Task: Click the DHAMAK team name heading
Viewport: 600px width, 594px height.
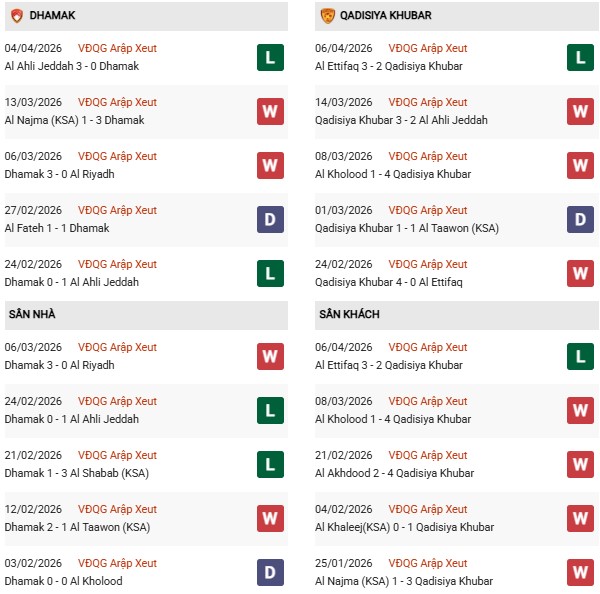Action: click(52, 16)
